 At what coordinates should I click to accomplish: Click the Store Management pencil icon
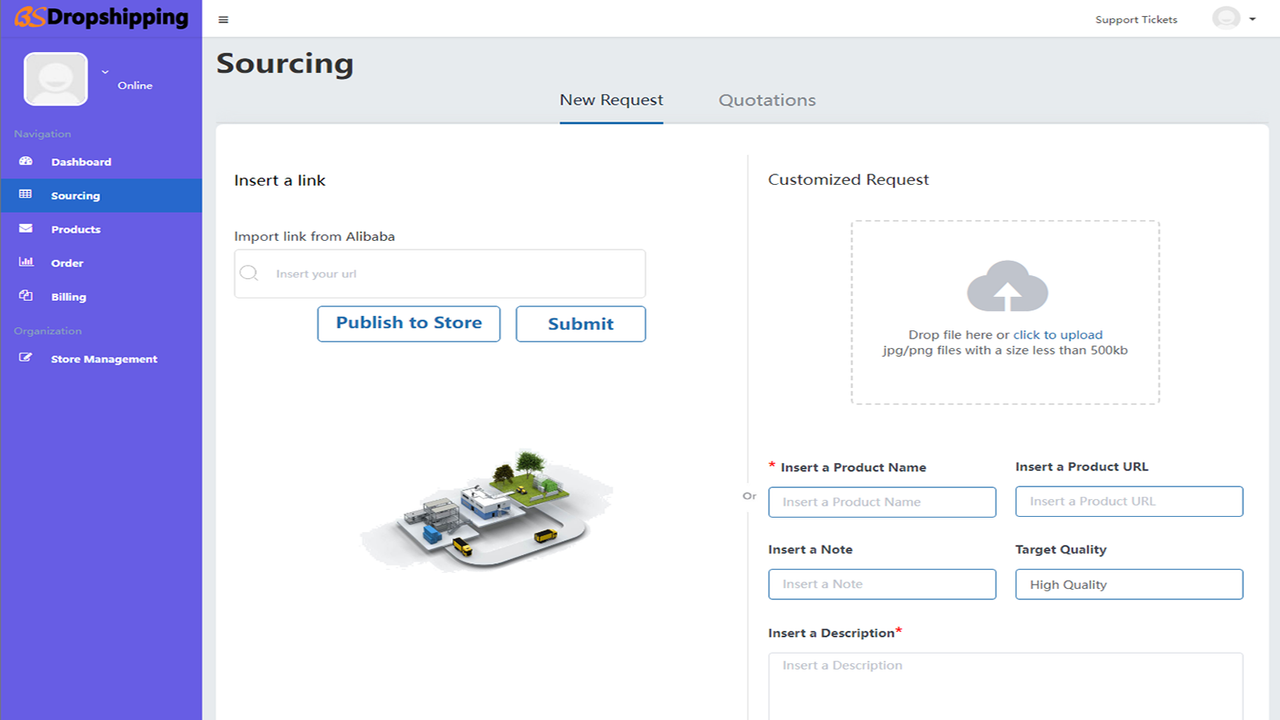tap(25, 358)
